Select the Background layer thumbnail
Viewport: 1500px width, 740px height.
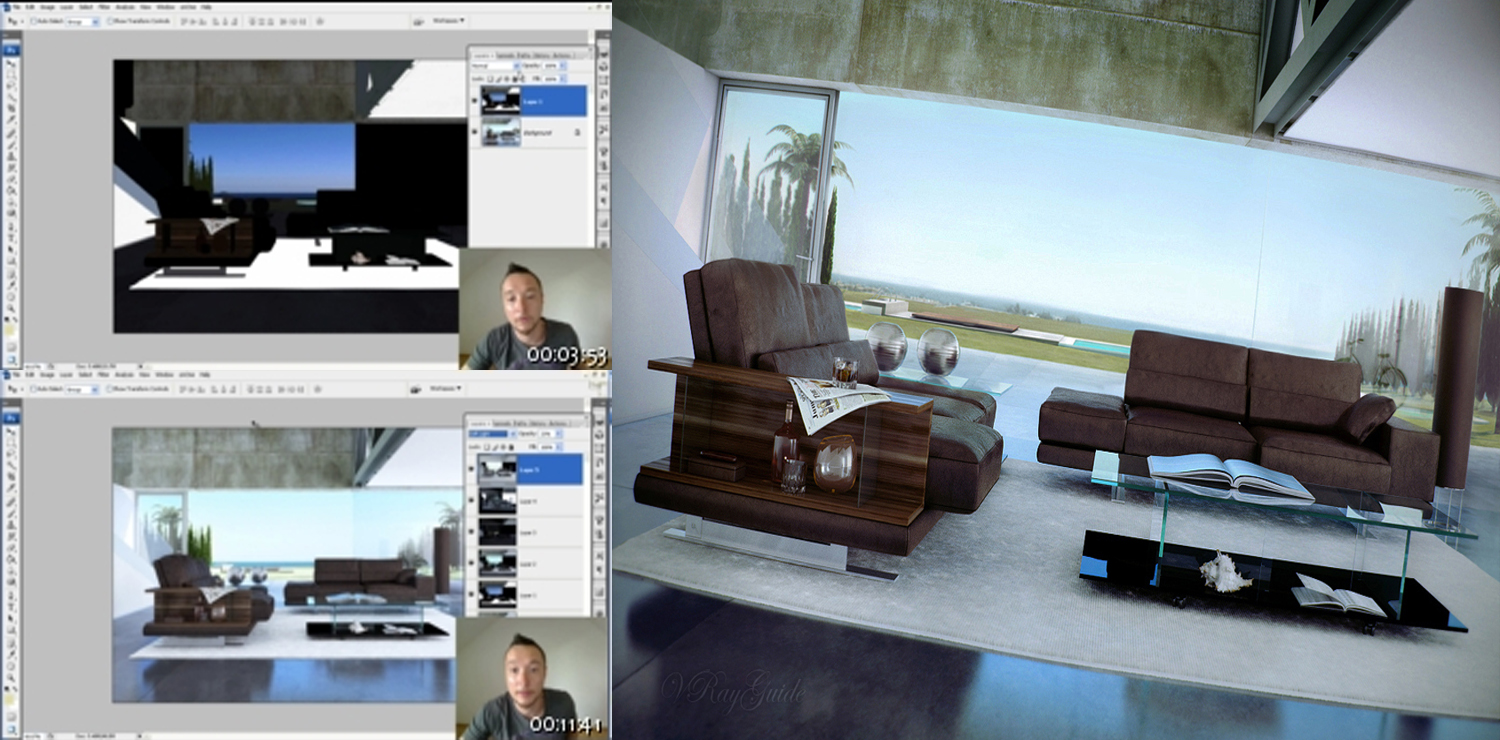501,131
